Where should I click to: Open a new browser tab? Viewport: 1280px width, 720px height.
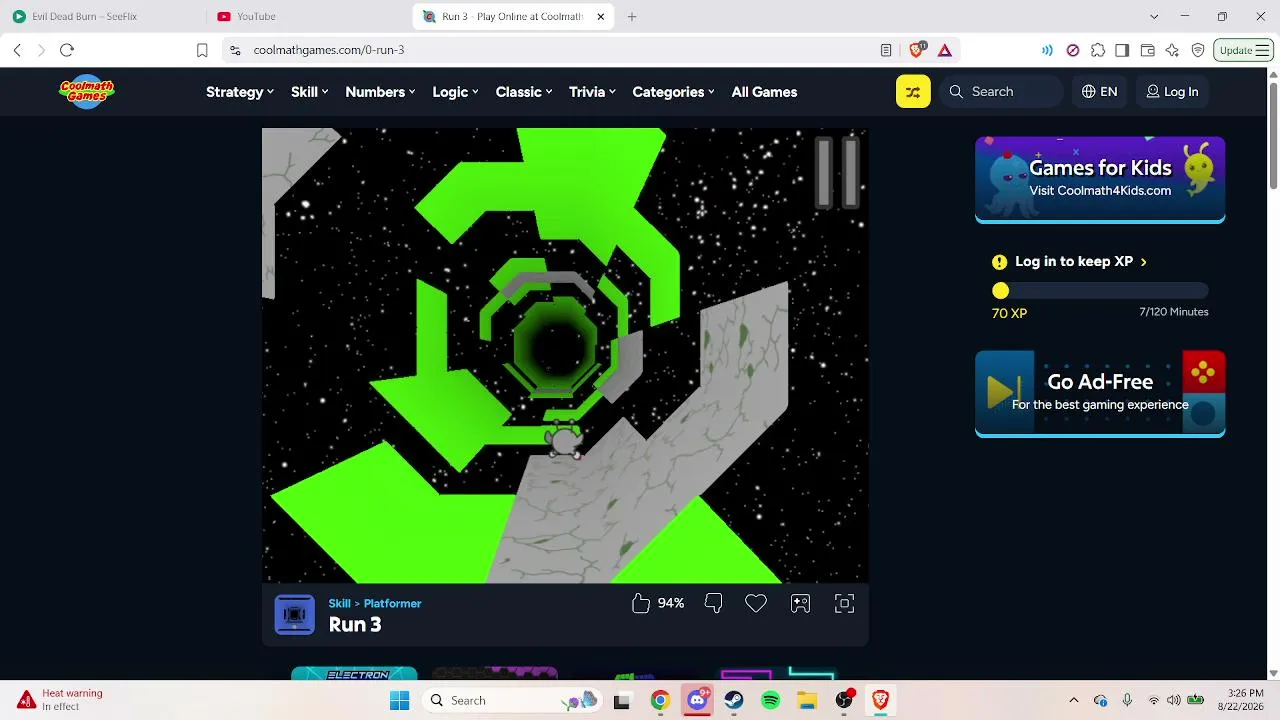[x=632, y=17]
